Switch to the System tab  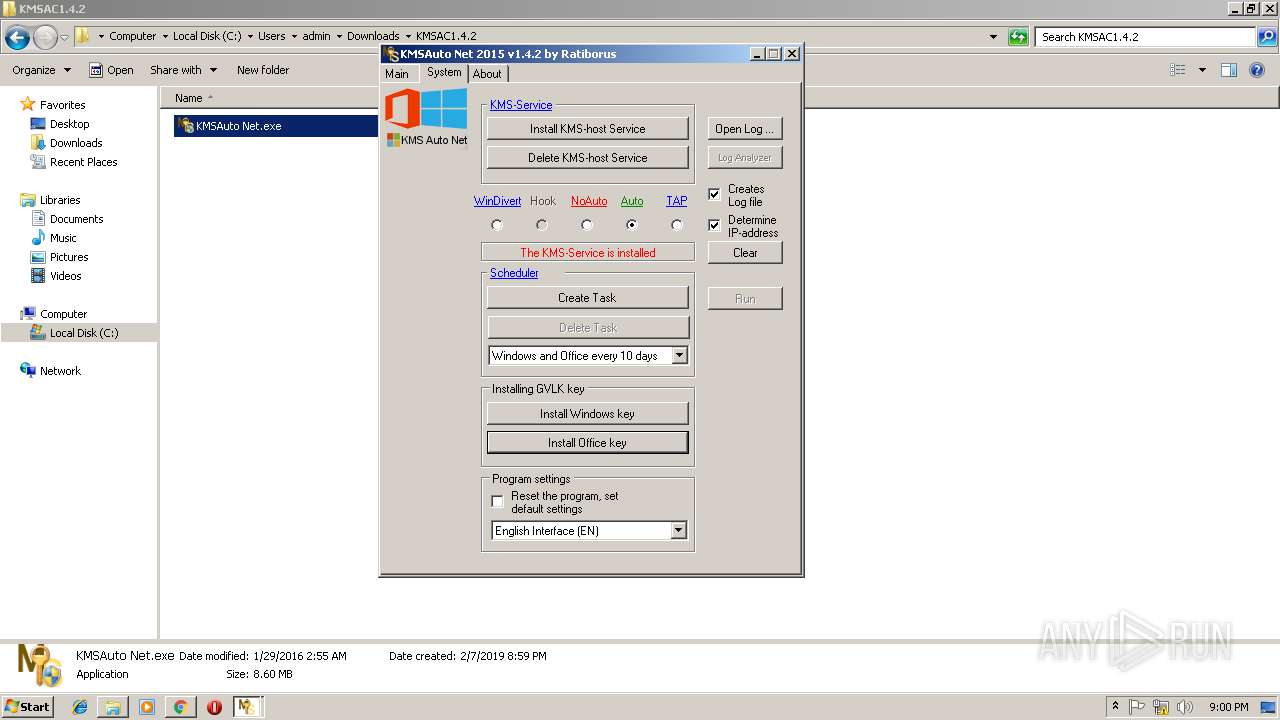[x=444, y=72]
